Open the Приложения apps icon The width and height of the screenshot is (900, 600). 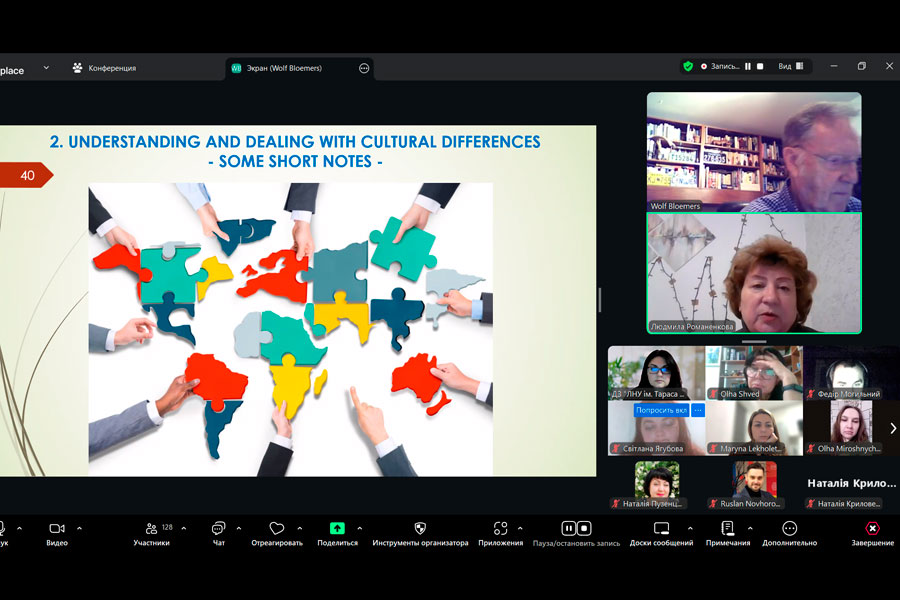pos(500,529)
